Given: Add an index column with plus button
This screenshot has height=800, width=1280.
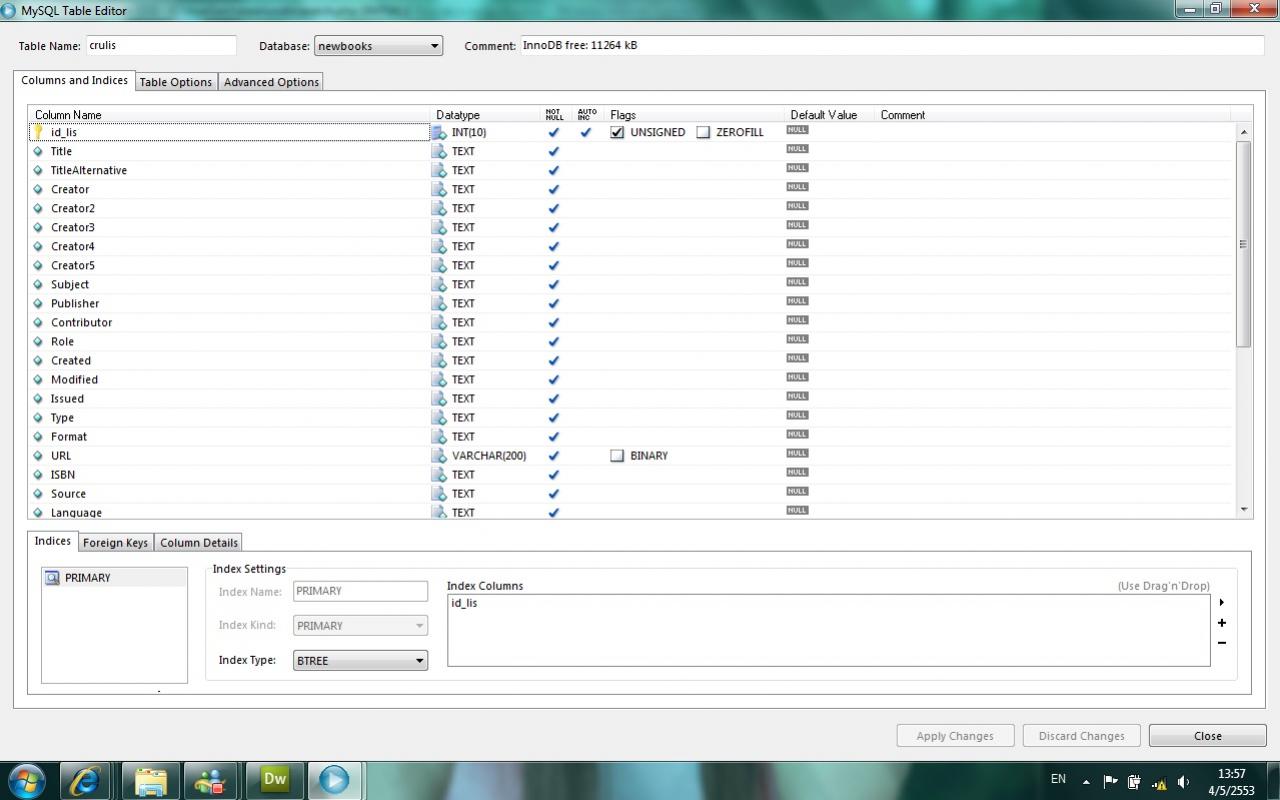Looking at the screenshot, I should 1222,623.
